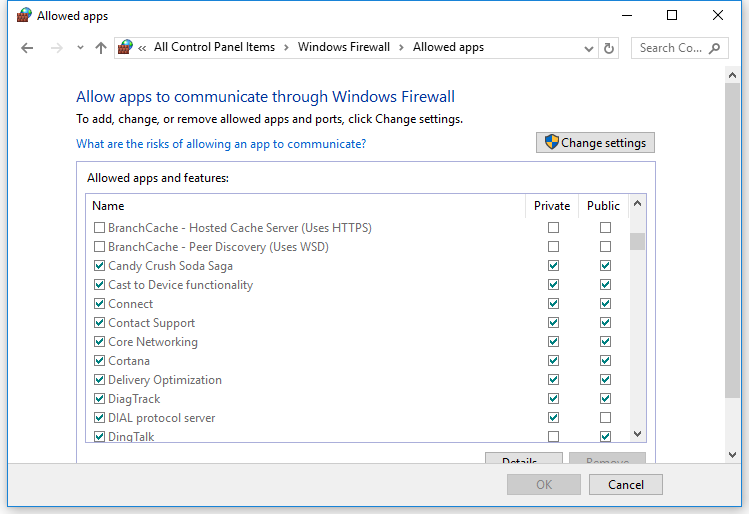This screenshot has height=514, width=749.
Task: Toggle BranchCache Hosted Cache Server checkbox
Action: coord(99,227)
